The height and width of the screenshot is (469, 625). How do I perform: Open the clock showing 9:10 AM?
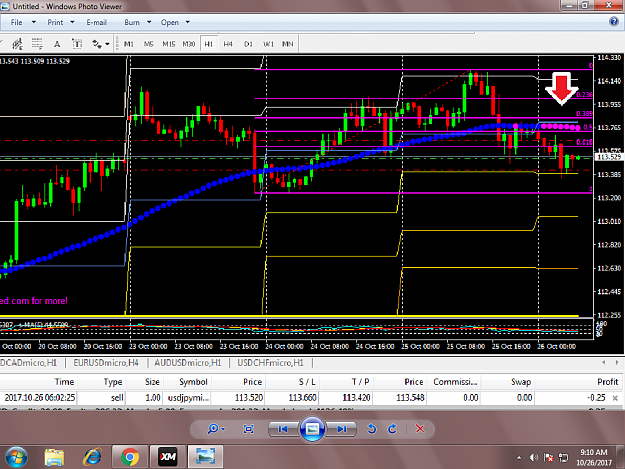click(594, 457)
